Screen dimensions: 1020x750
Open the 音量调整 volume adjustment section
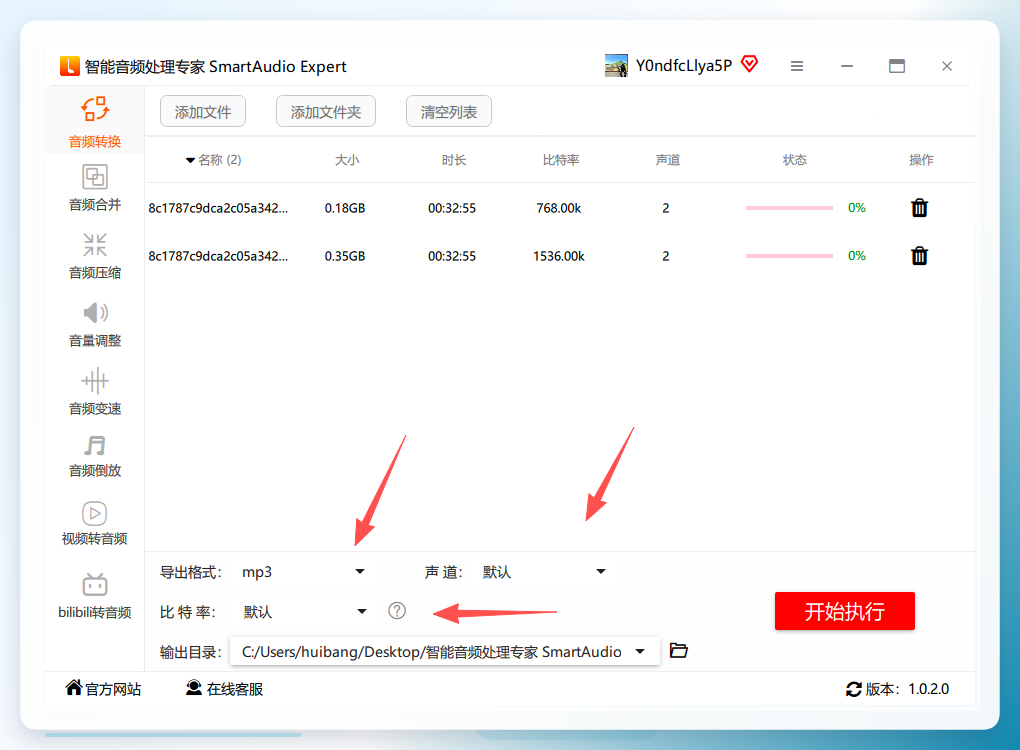(95, 325)
